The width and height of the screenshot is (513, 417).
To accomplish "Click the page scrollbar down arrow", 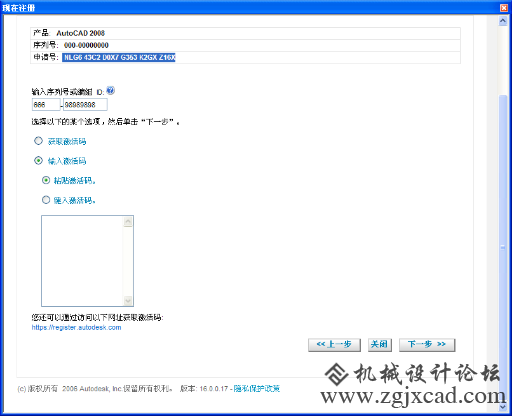I will click(x=503, y=407).
